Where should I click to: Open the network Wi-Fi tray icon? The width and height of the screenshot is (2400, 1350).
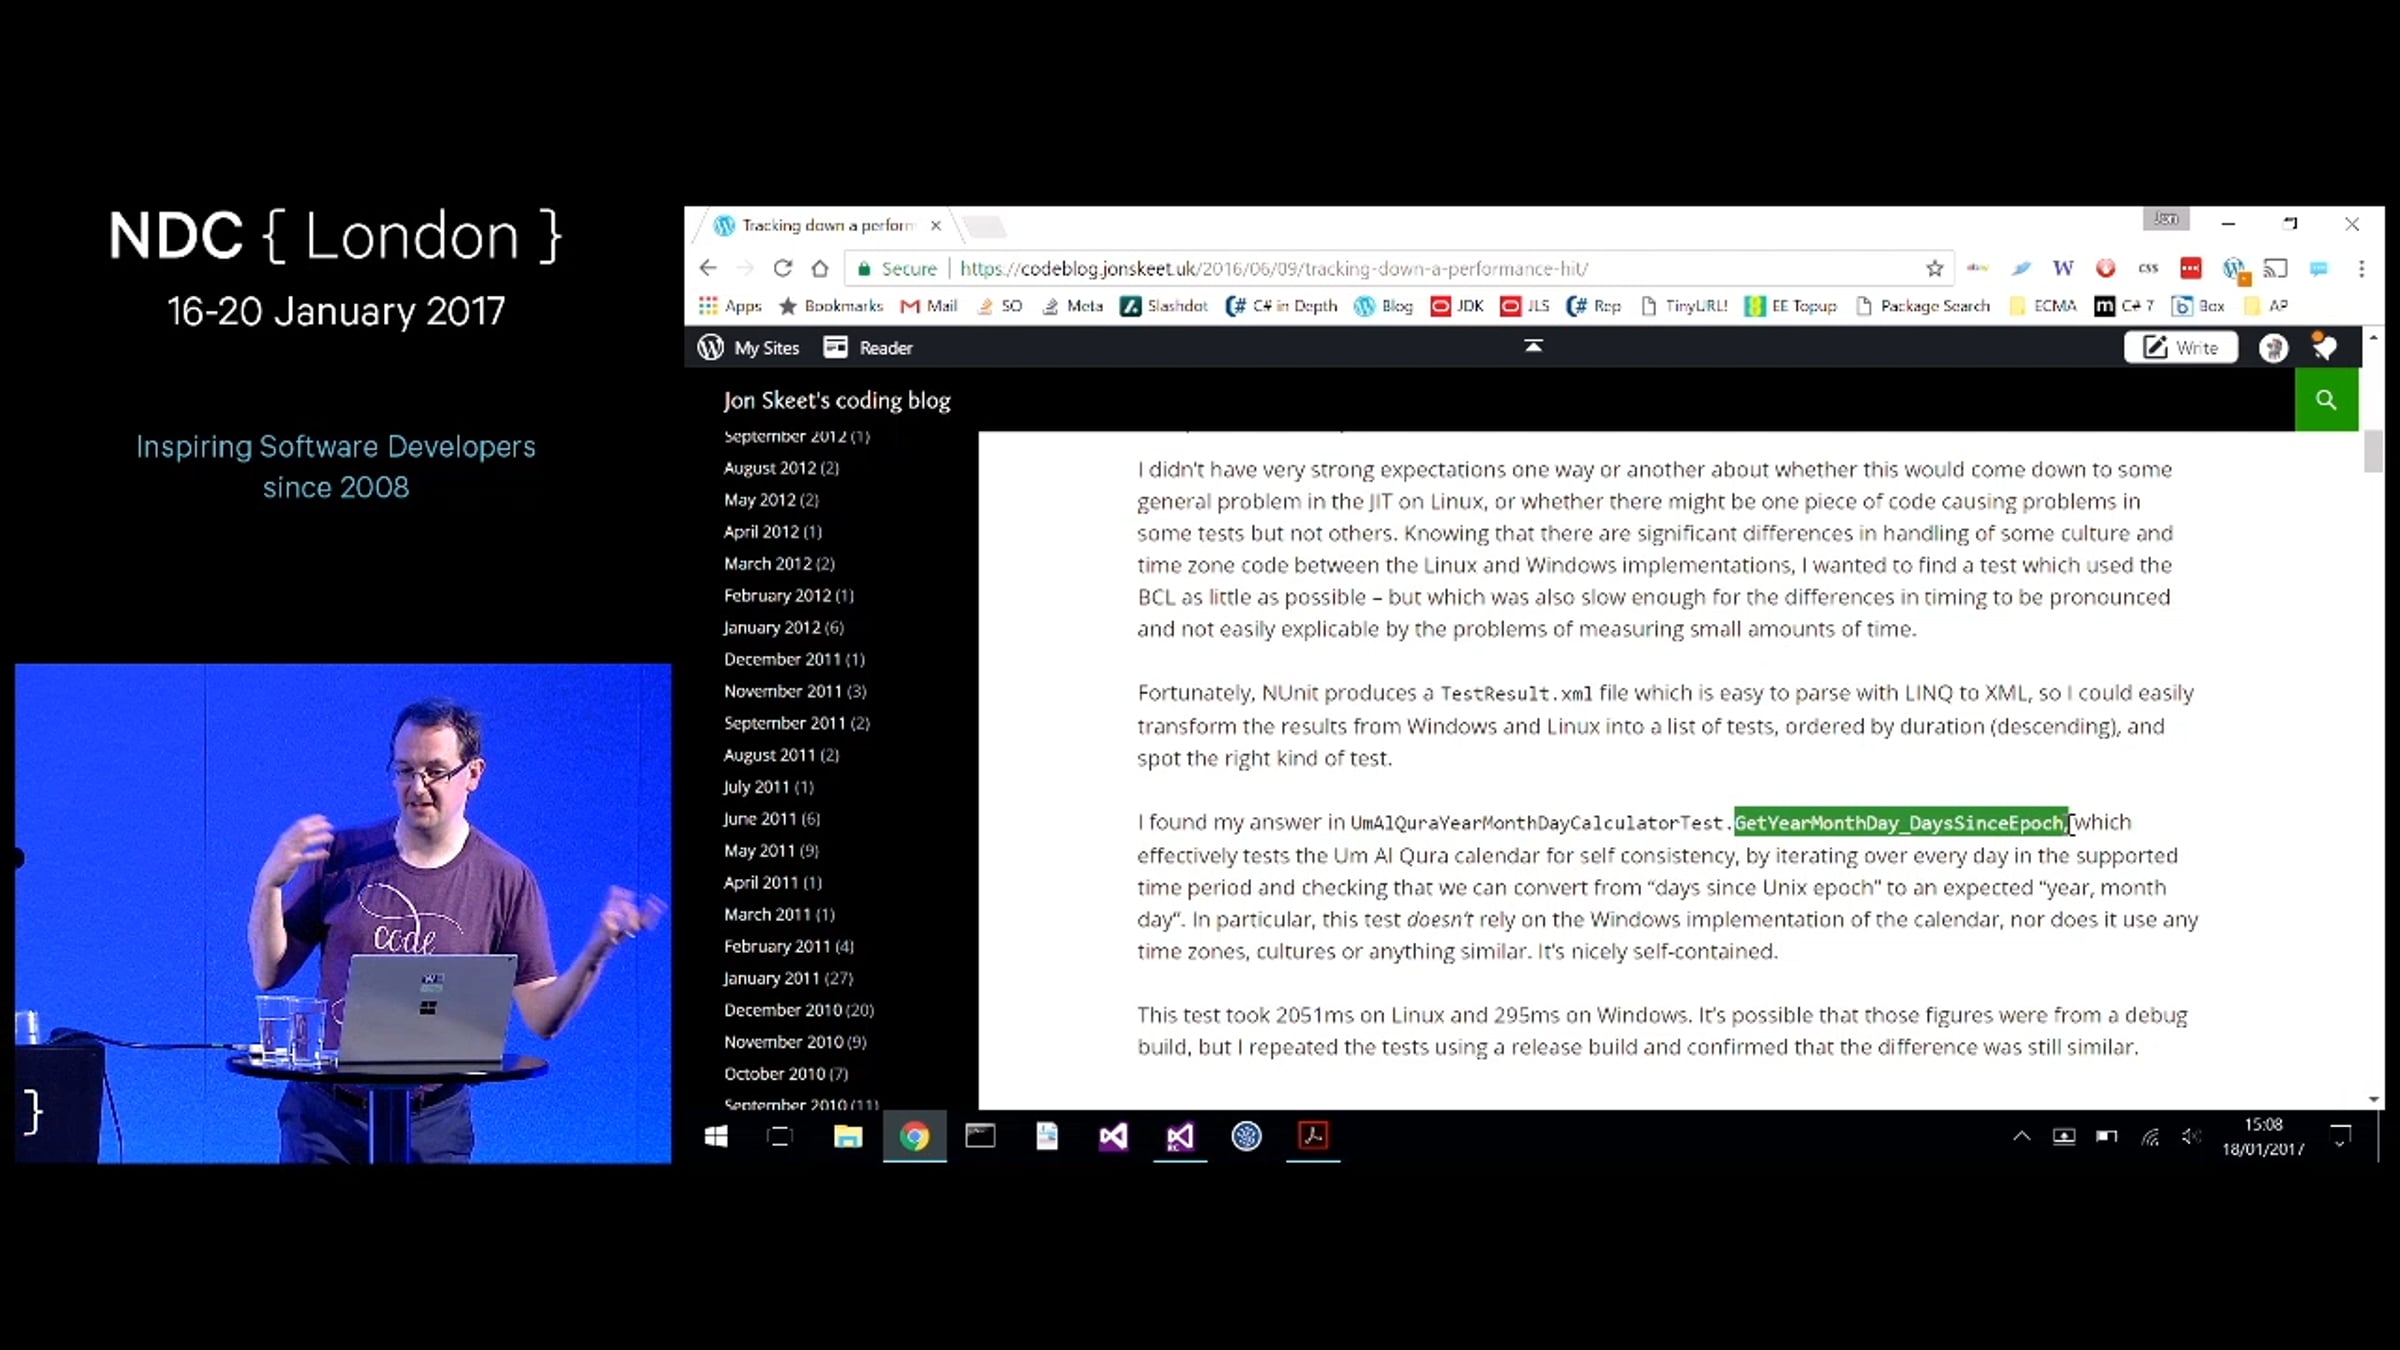coord(2150,1136)
